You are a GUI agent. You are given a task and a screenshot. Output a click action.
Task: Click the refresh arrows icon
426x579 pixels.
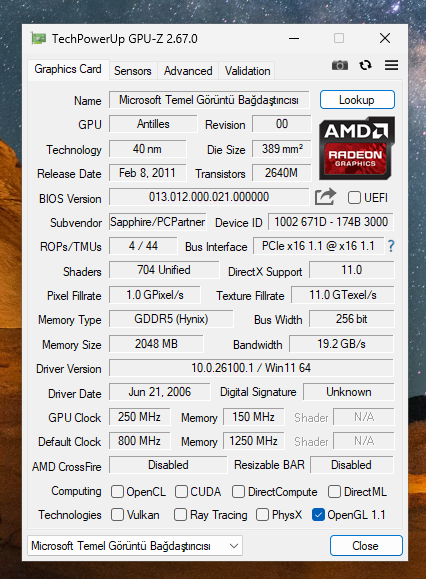pos(365,65)
